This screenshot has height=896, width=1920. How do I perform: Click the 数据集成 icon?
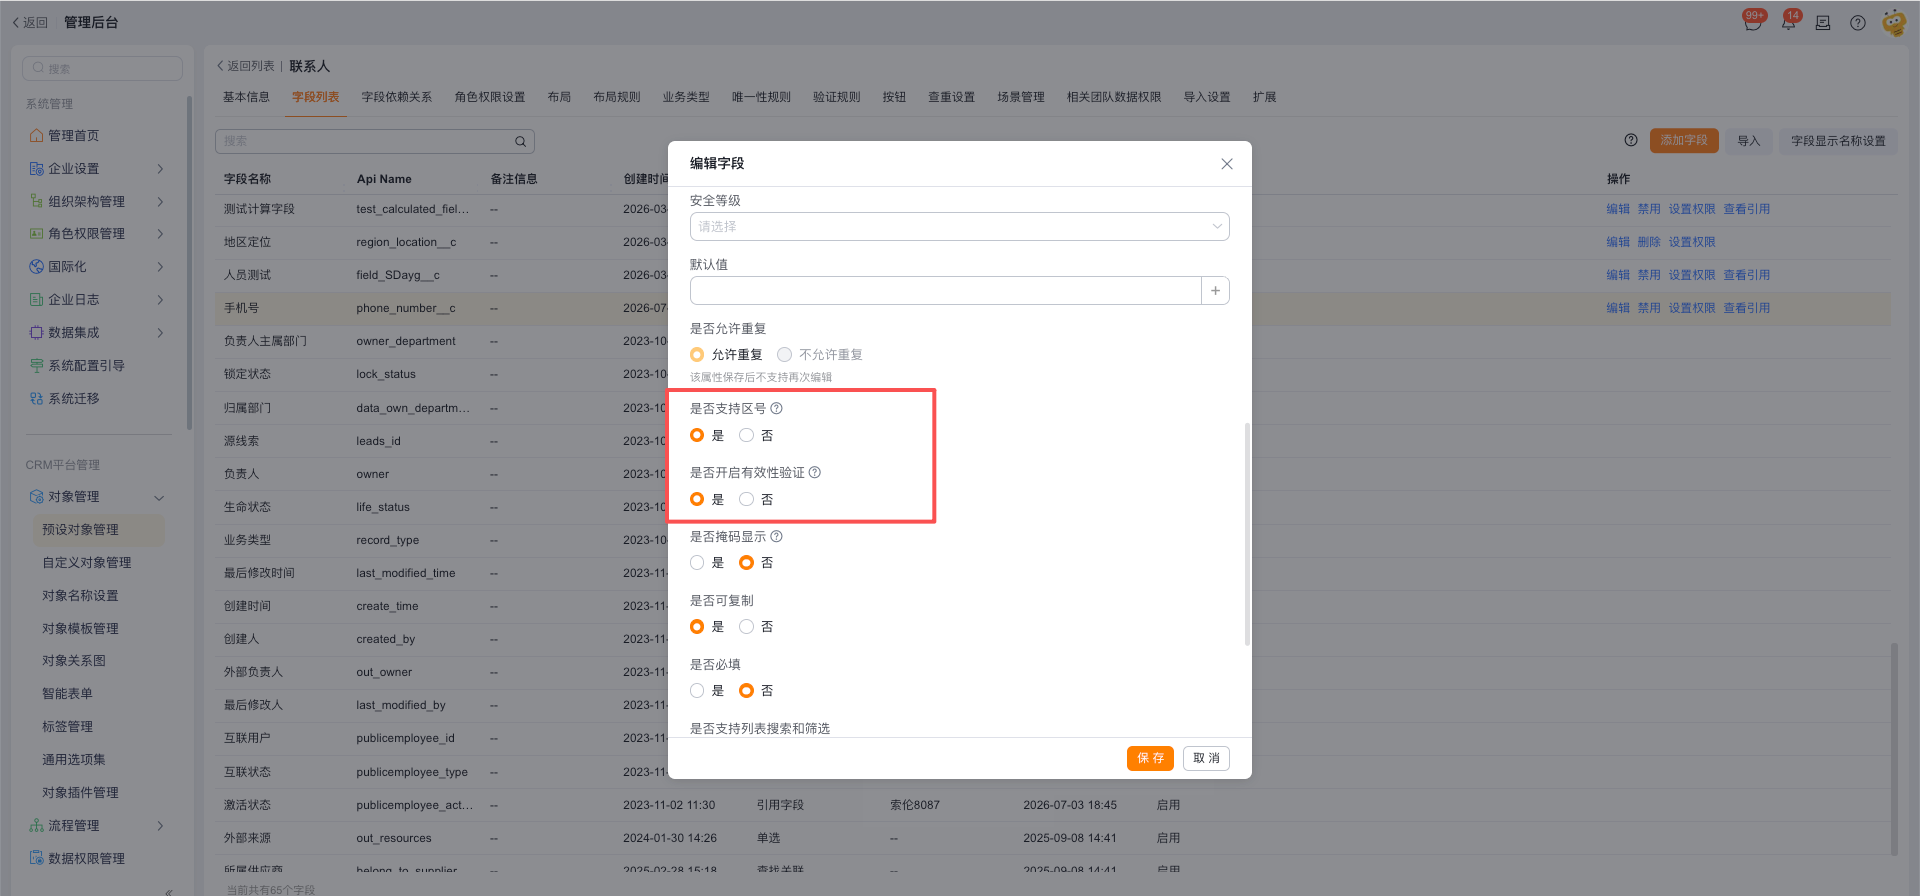pos(36,333)
